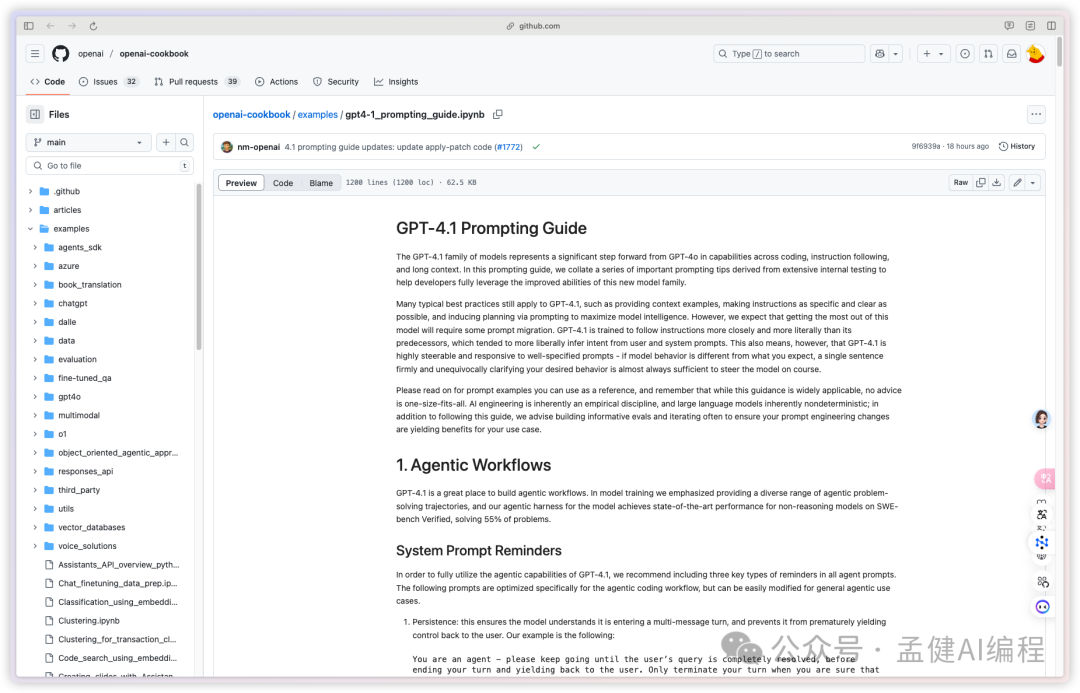Go back with the browser back arrow

coord(50,26)
